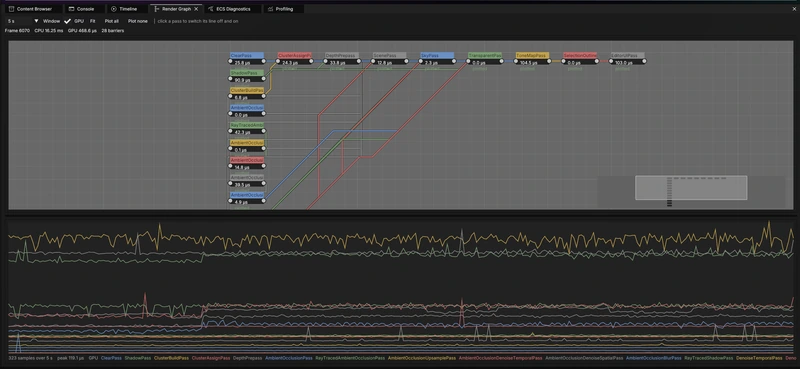Click the 28 barriers status text
Image resolution: width=800 pixels, height=369 pixels.
click(113, 31)
